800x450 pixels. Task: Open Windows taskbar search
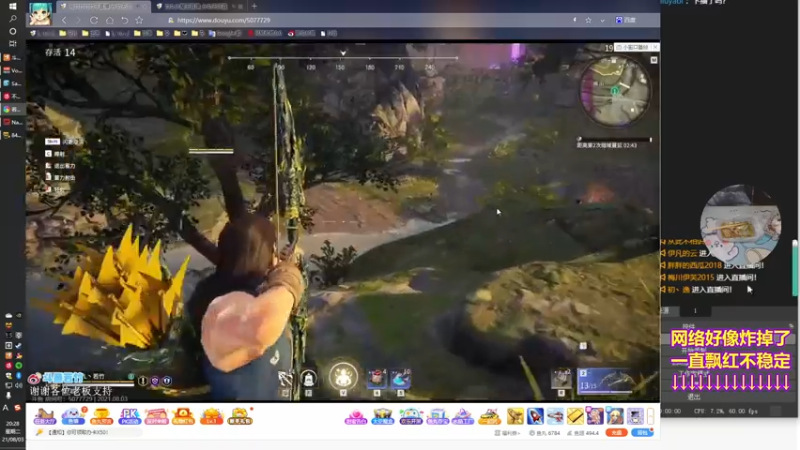13,18
